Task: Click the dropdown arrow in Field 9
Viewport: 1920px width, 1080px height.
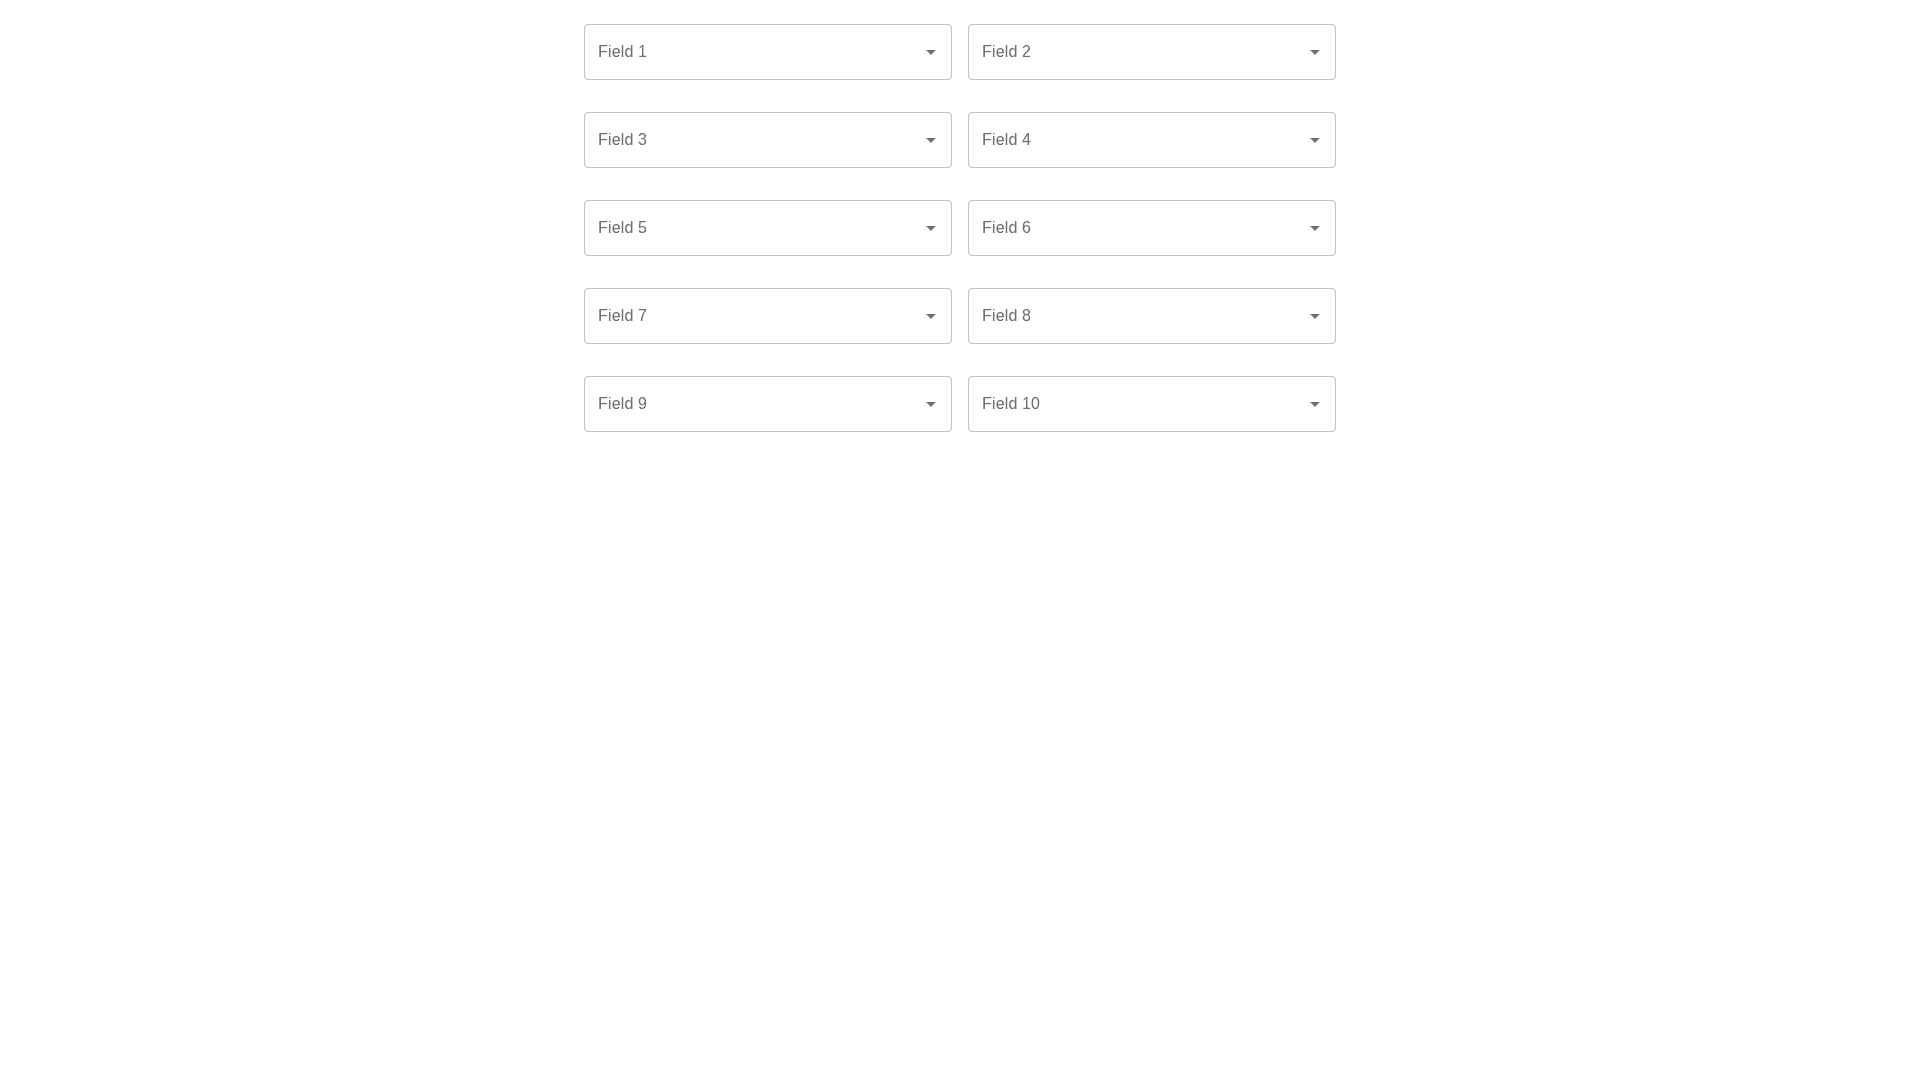Action: tap(931, 404)
